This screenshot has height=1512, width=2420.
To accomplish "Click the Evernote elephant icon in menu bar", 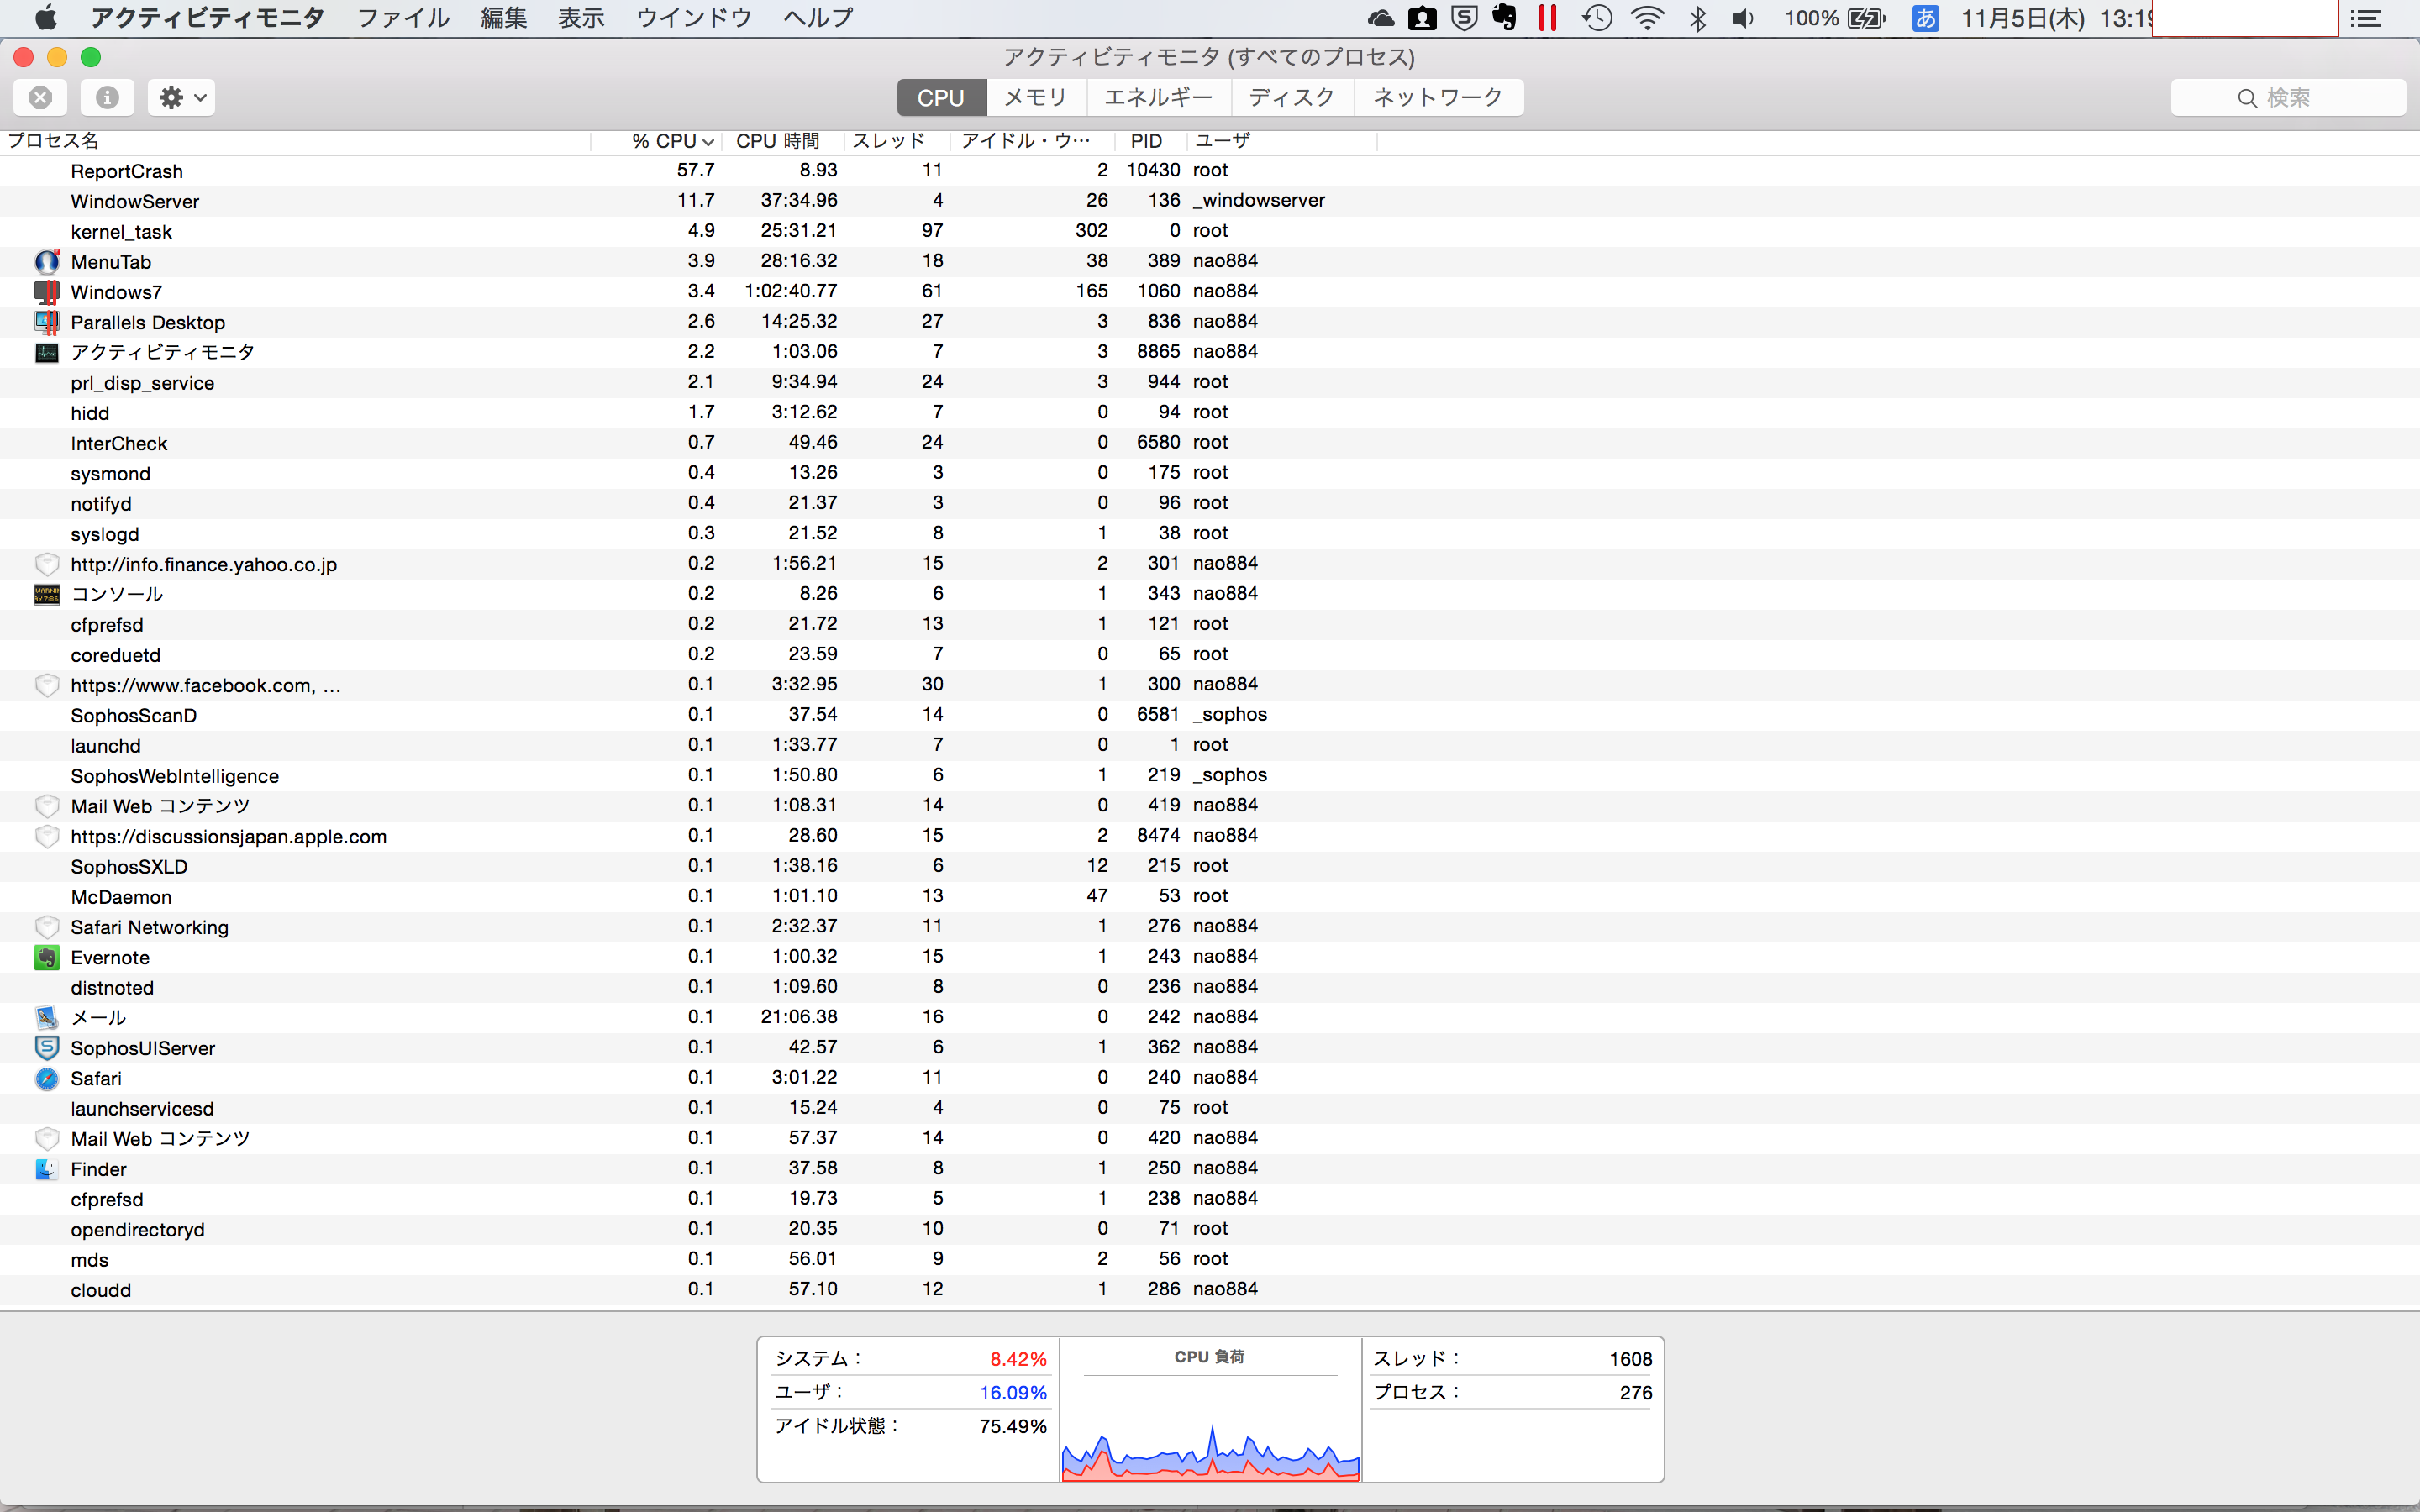I will point(1504,17).
